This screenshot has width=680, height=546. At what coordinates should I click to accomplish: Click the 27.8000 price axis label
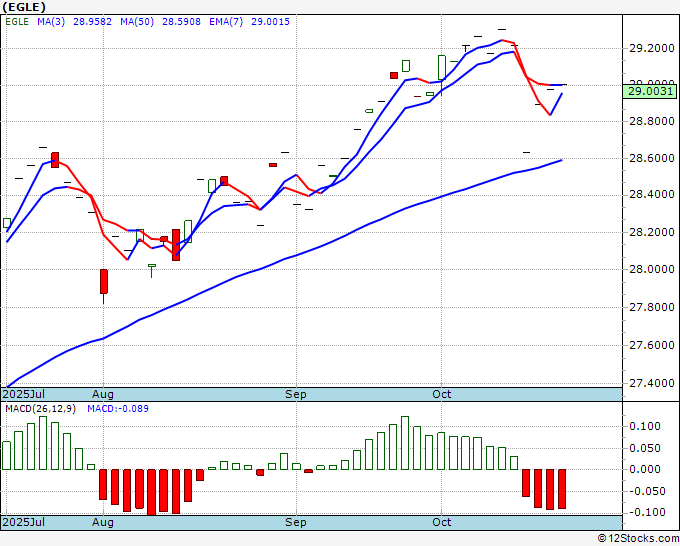[x=652, y=307]
